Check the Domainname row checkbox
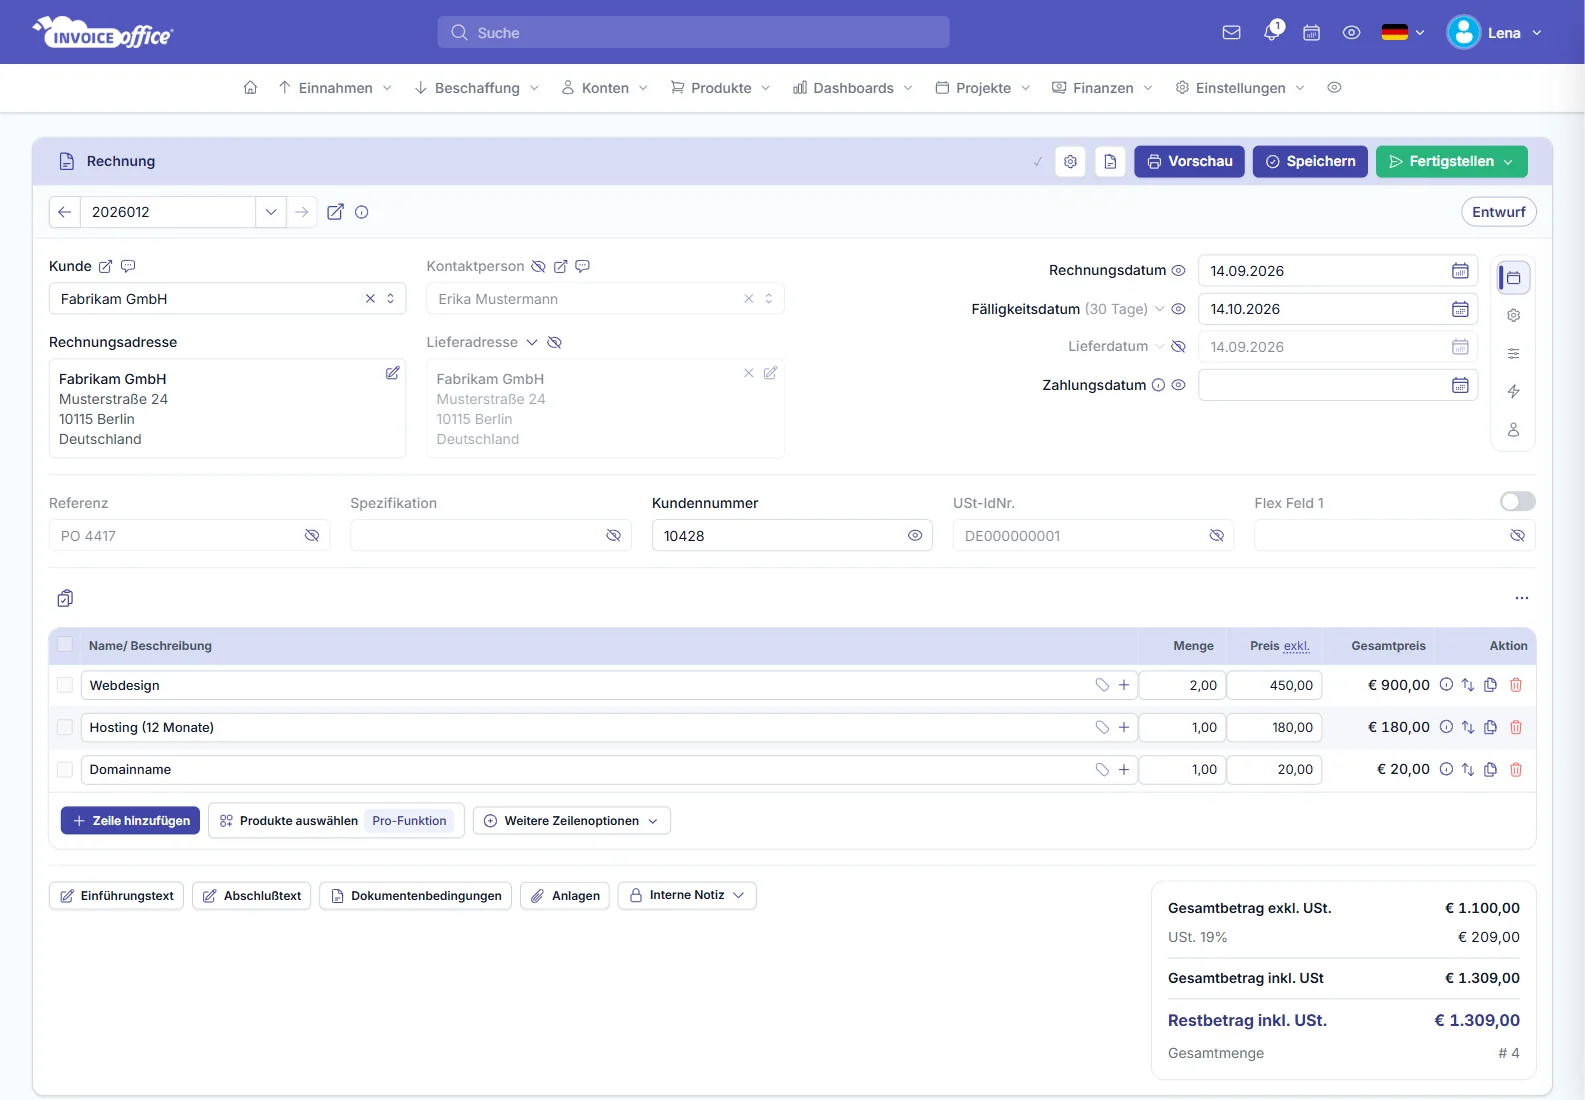 65,769
